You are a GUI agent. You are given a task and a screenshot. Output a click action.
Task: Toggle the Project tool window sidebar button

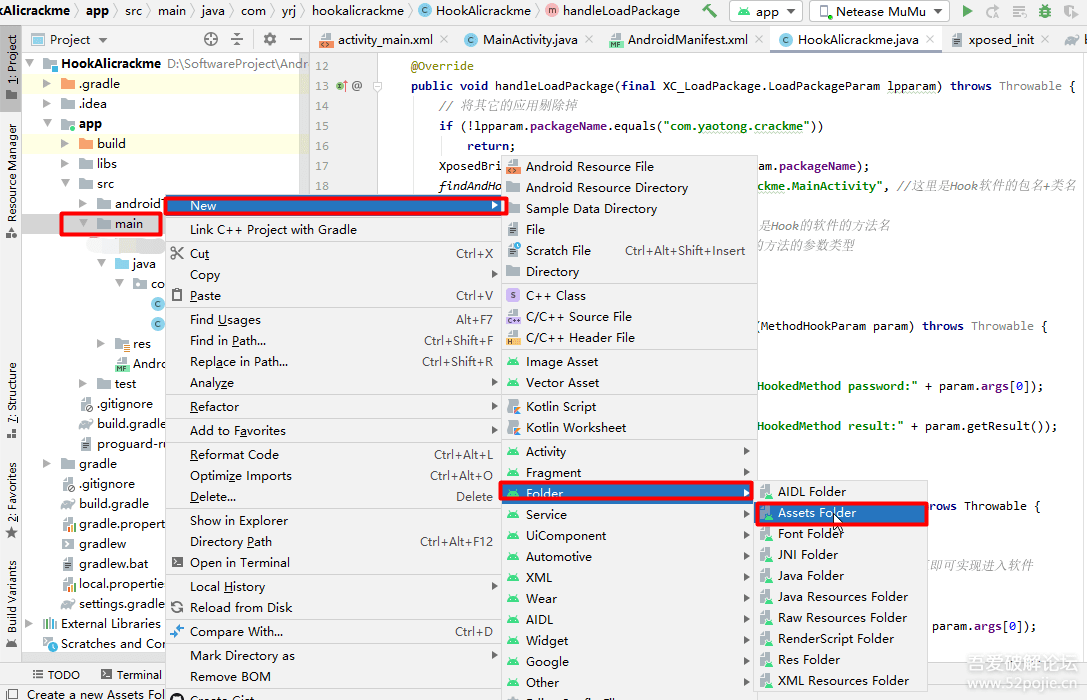pyautogui.click(x=11, y=68)
